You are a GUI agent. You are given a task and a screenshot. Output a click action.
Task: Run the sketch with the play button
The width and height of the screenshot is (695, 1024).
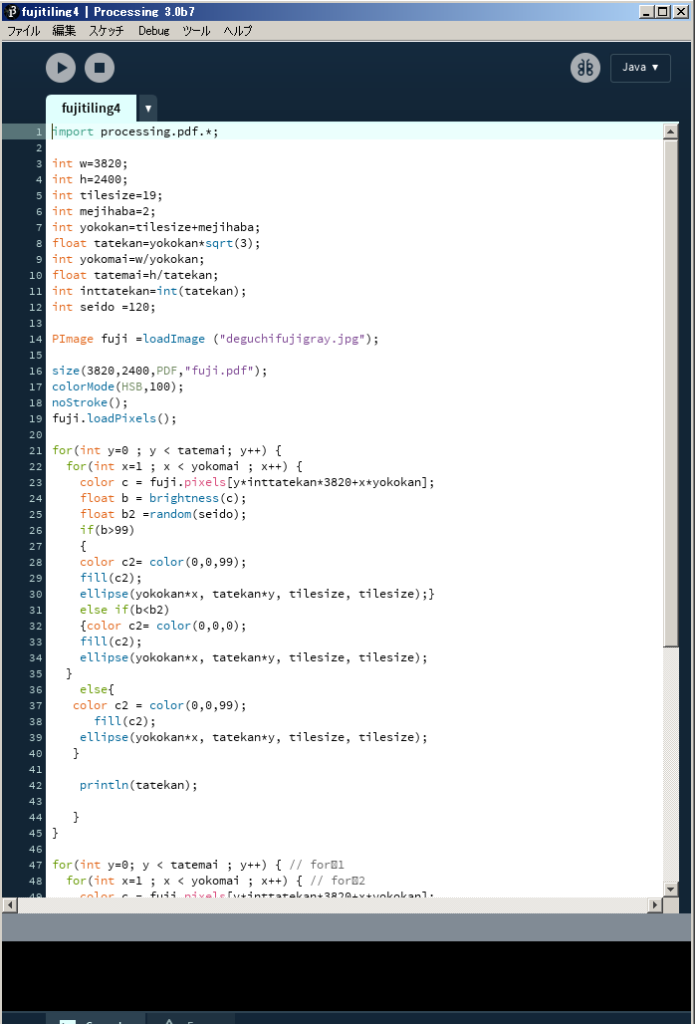tap(61, 68)
